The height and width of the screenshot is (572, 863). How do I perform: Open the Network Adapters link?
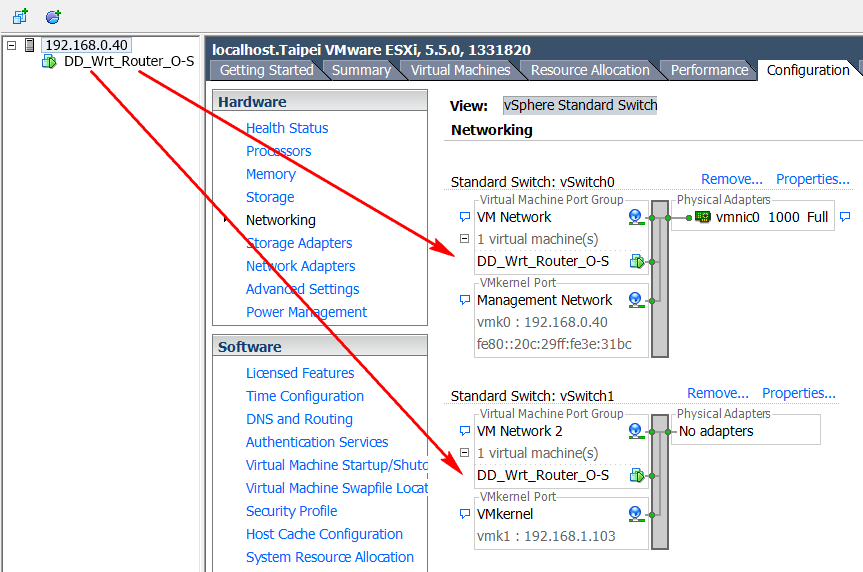[x=301, y=266]
